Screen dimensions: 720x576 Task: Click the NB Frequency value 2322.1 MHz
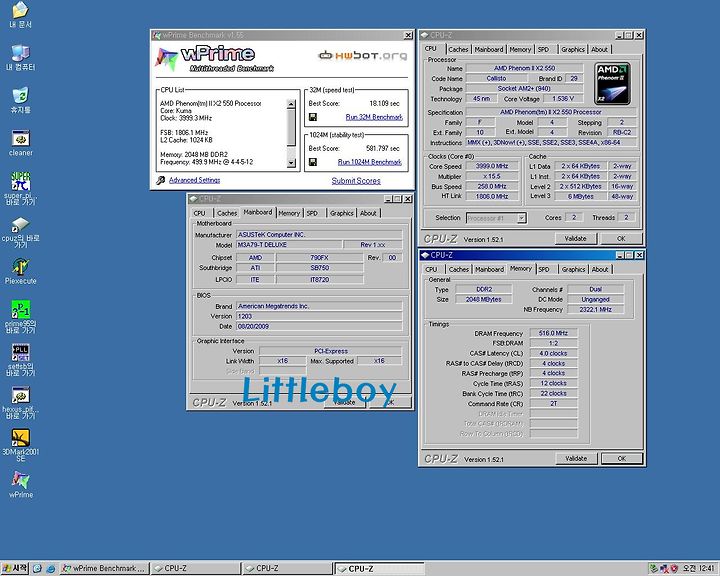tap(595, 310)
